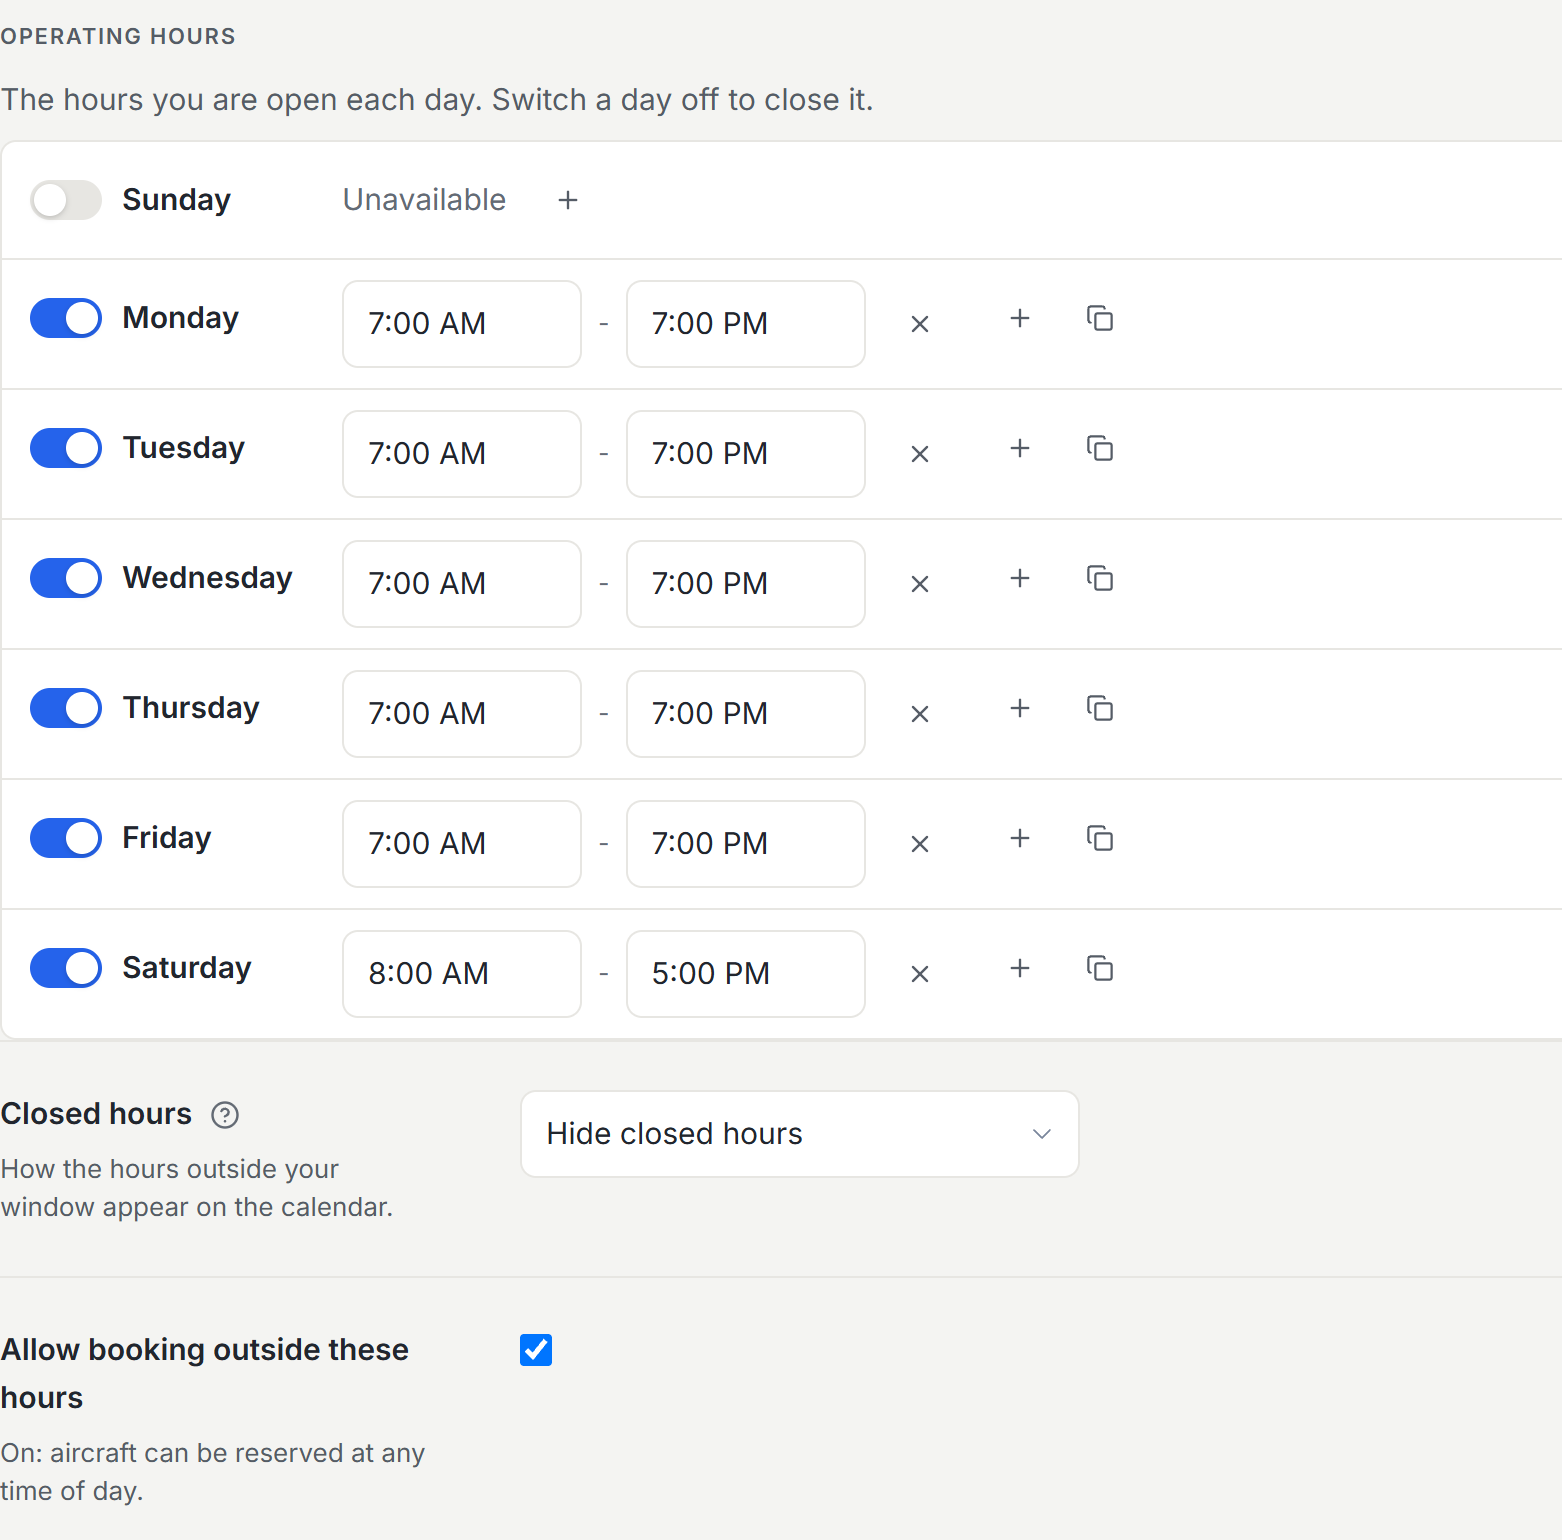
Task: Edit Saturday's 5:00 PM end time
Action: point(746,974)
